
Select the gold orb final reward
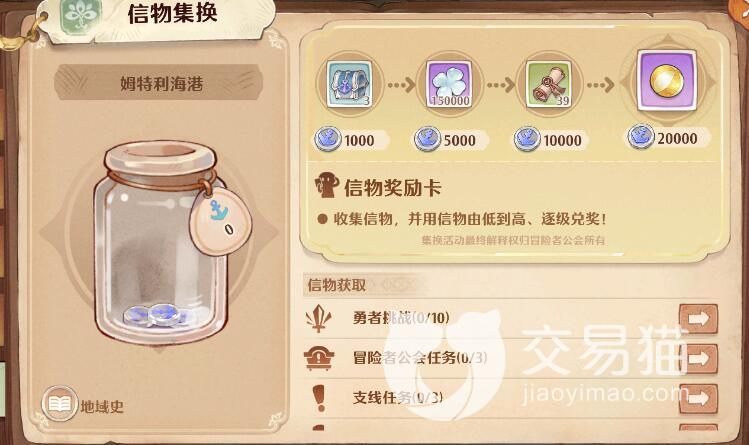point(667,81)
